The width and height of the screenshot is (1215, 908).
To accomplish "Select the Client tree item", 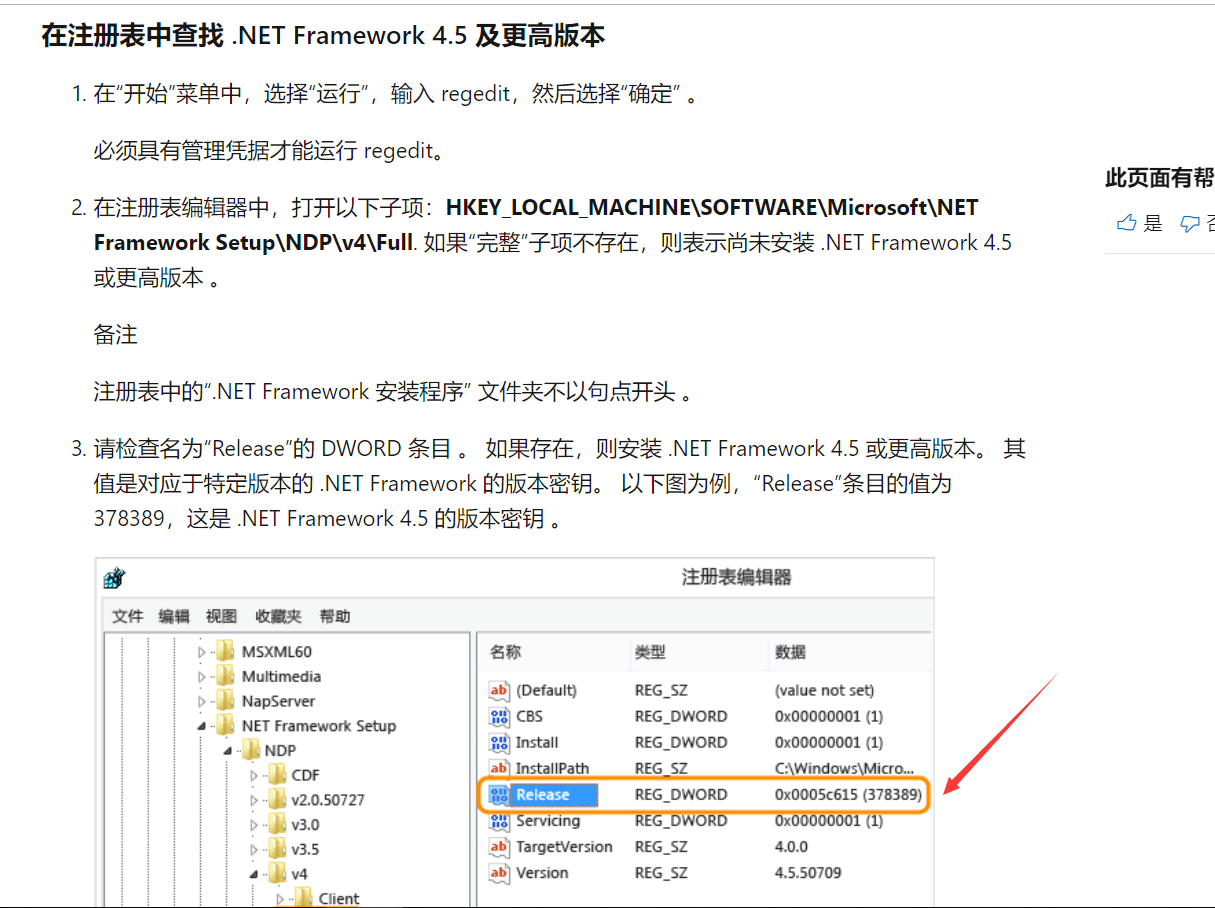I will (x=338, y=898).
